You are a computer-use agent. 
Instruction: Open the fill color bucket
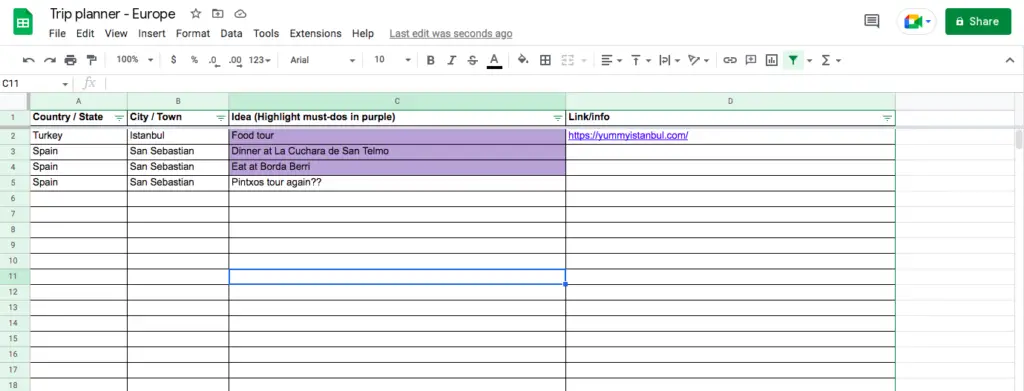coord(523,60)
